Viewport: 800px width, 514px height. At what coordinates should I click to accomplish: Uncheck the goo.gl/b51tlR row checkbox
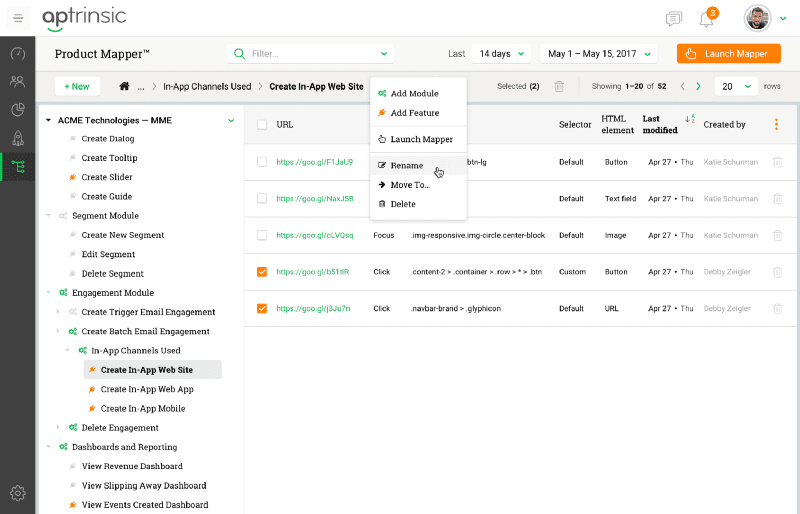coord(262,271)
